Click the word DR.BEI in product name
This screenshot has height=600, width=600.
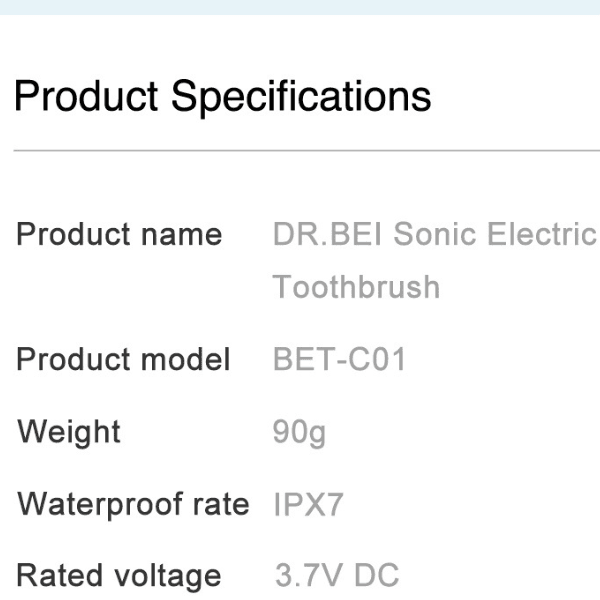point(327,235)
